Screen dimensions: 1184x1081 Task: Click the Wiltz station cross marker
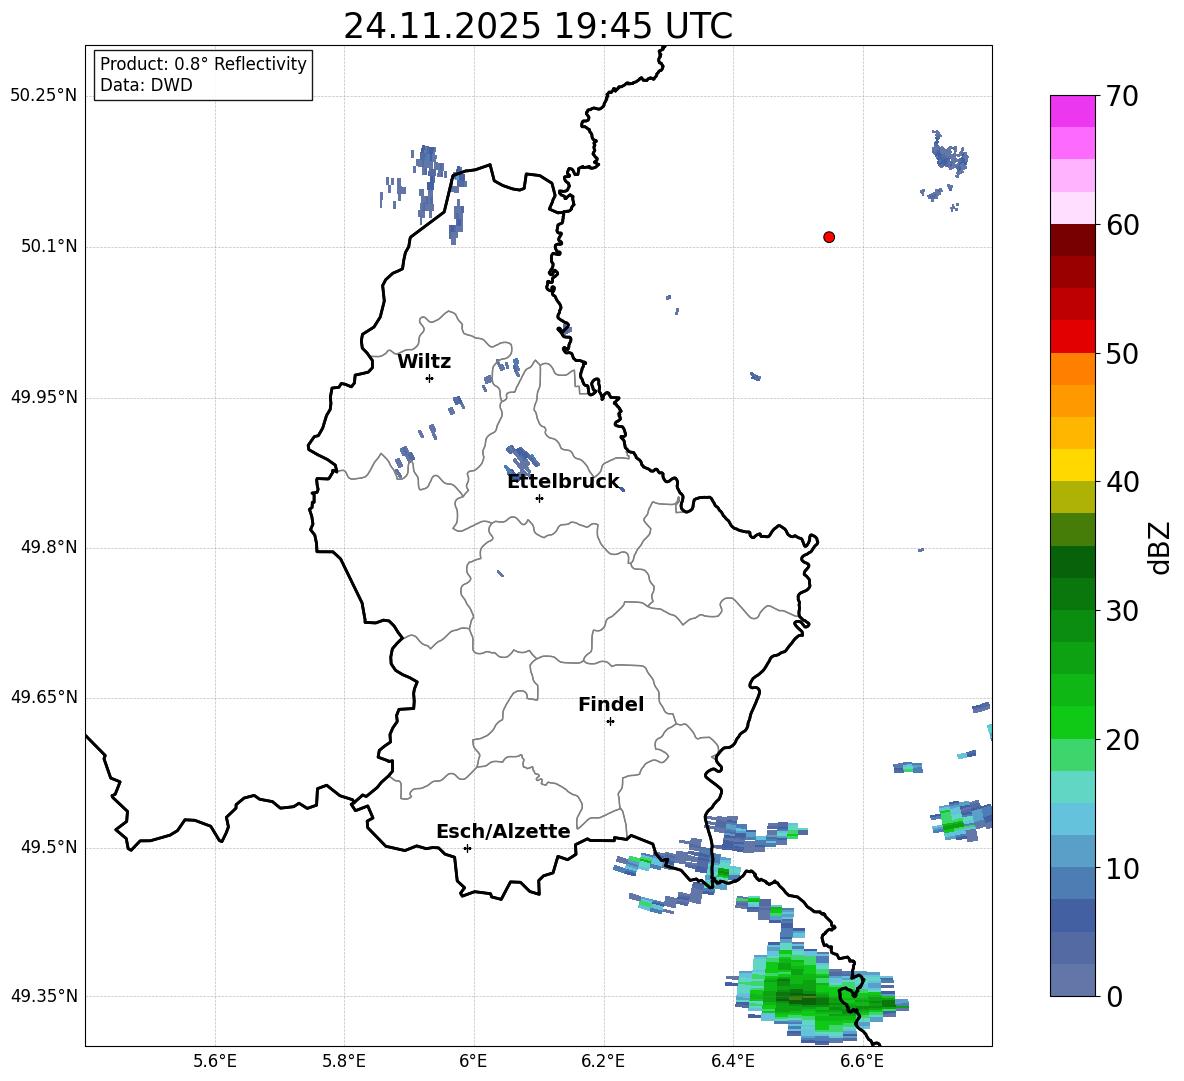tap(430, 378)
